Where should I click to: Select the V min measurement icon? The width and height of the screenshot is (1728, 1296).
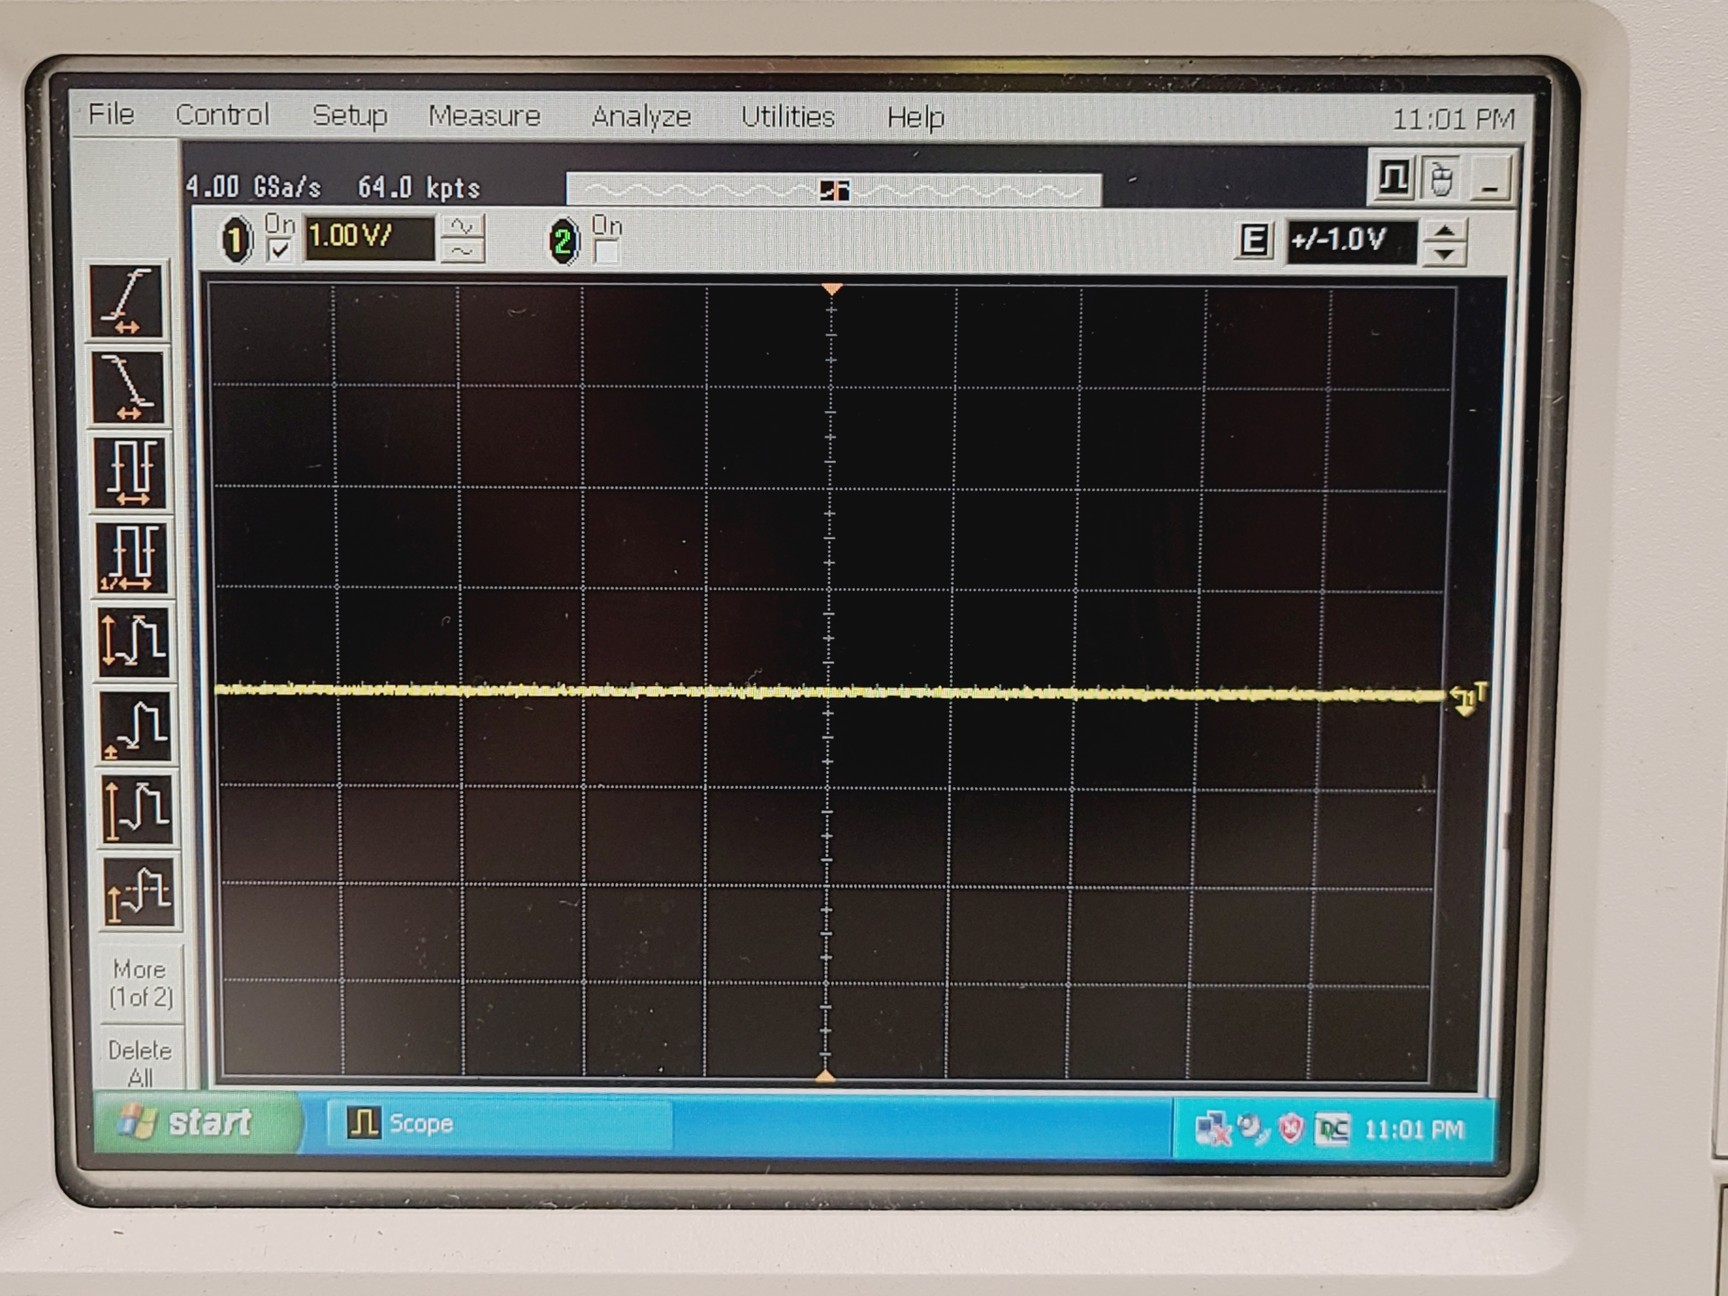point(135,725)
